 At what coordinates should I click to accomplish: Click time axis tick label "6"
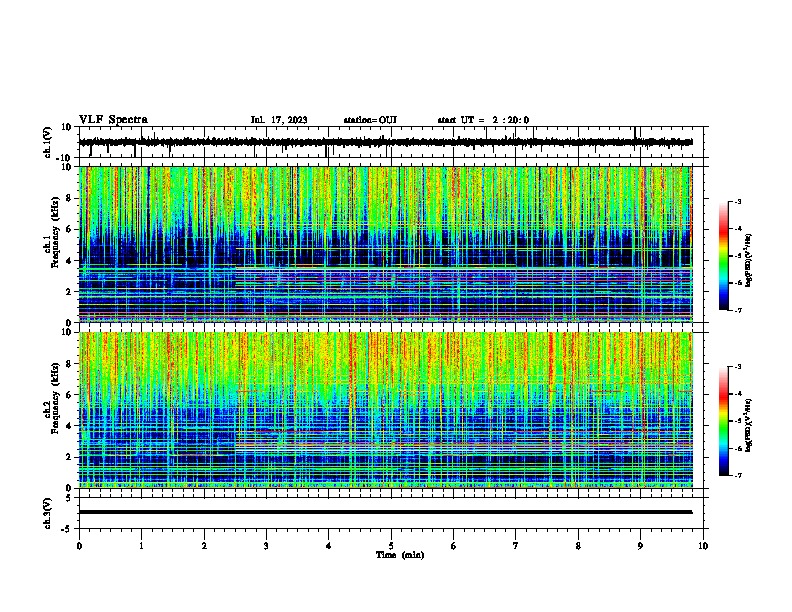[453, 546]
